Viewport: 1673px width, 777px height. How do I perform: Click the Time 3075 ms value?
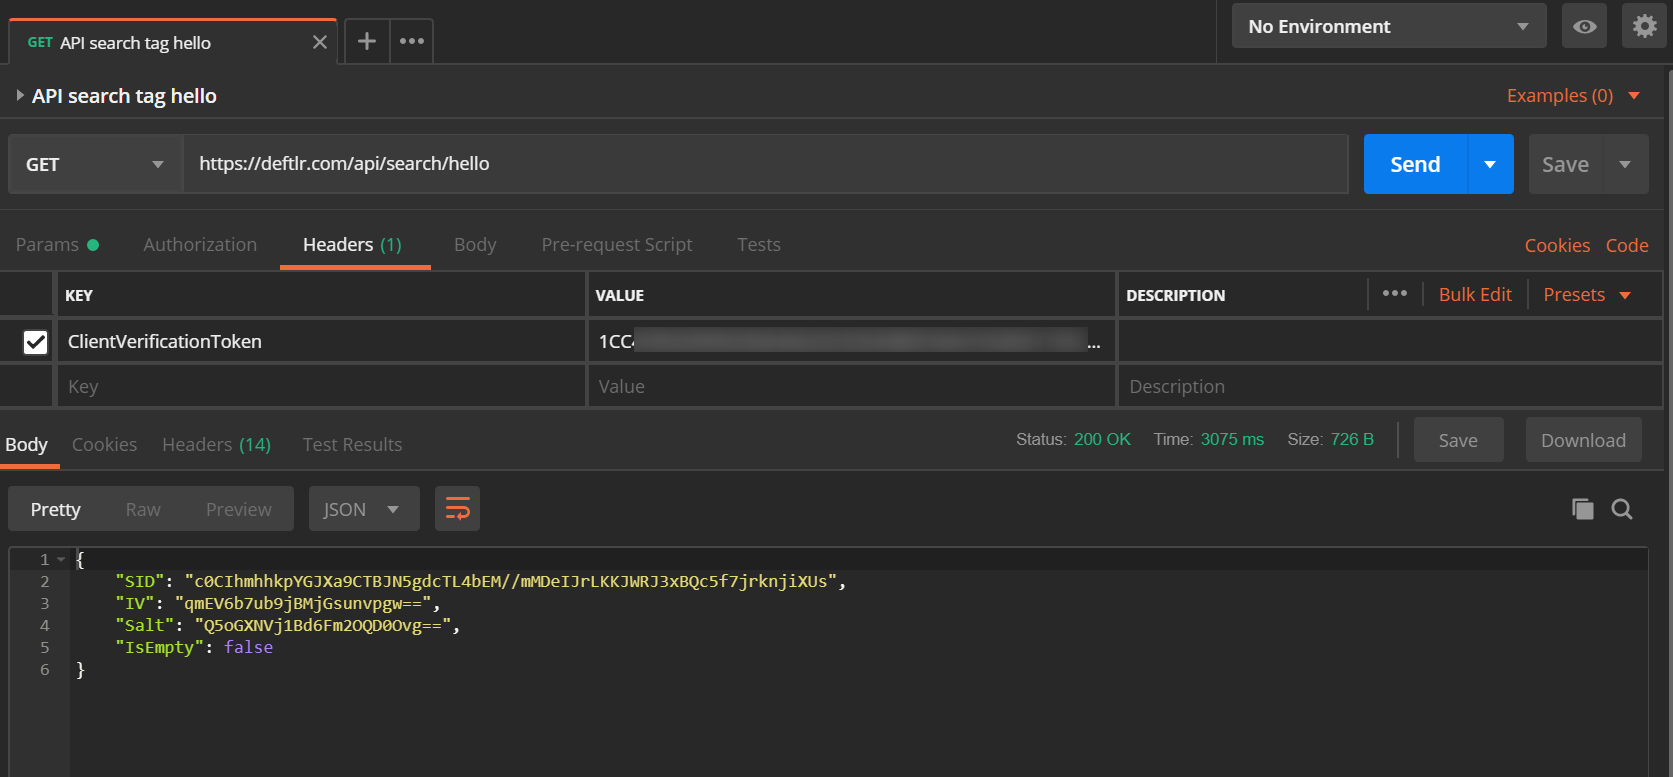tap(1232, 440)
